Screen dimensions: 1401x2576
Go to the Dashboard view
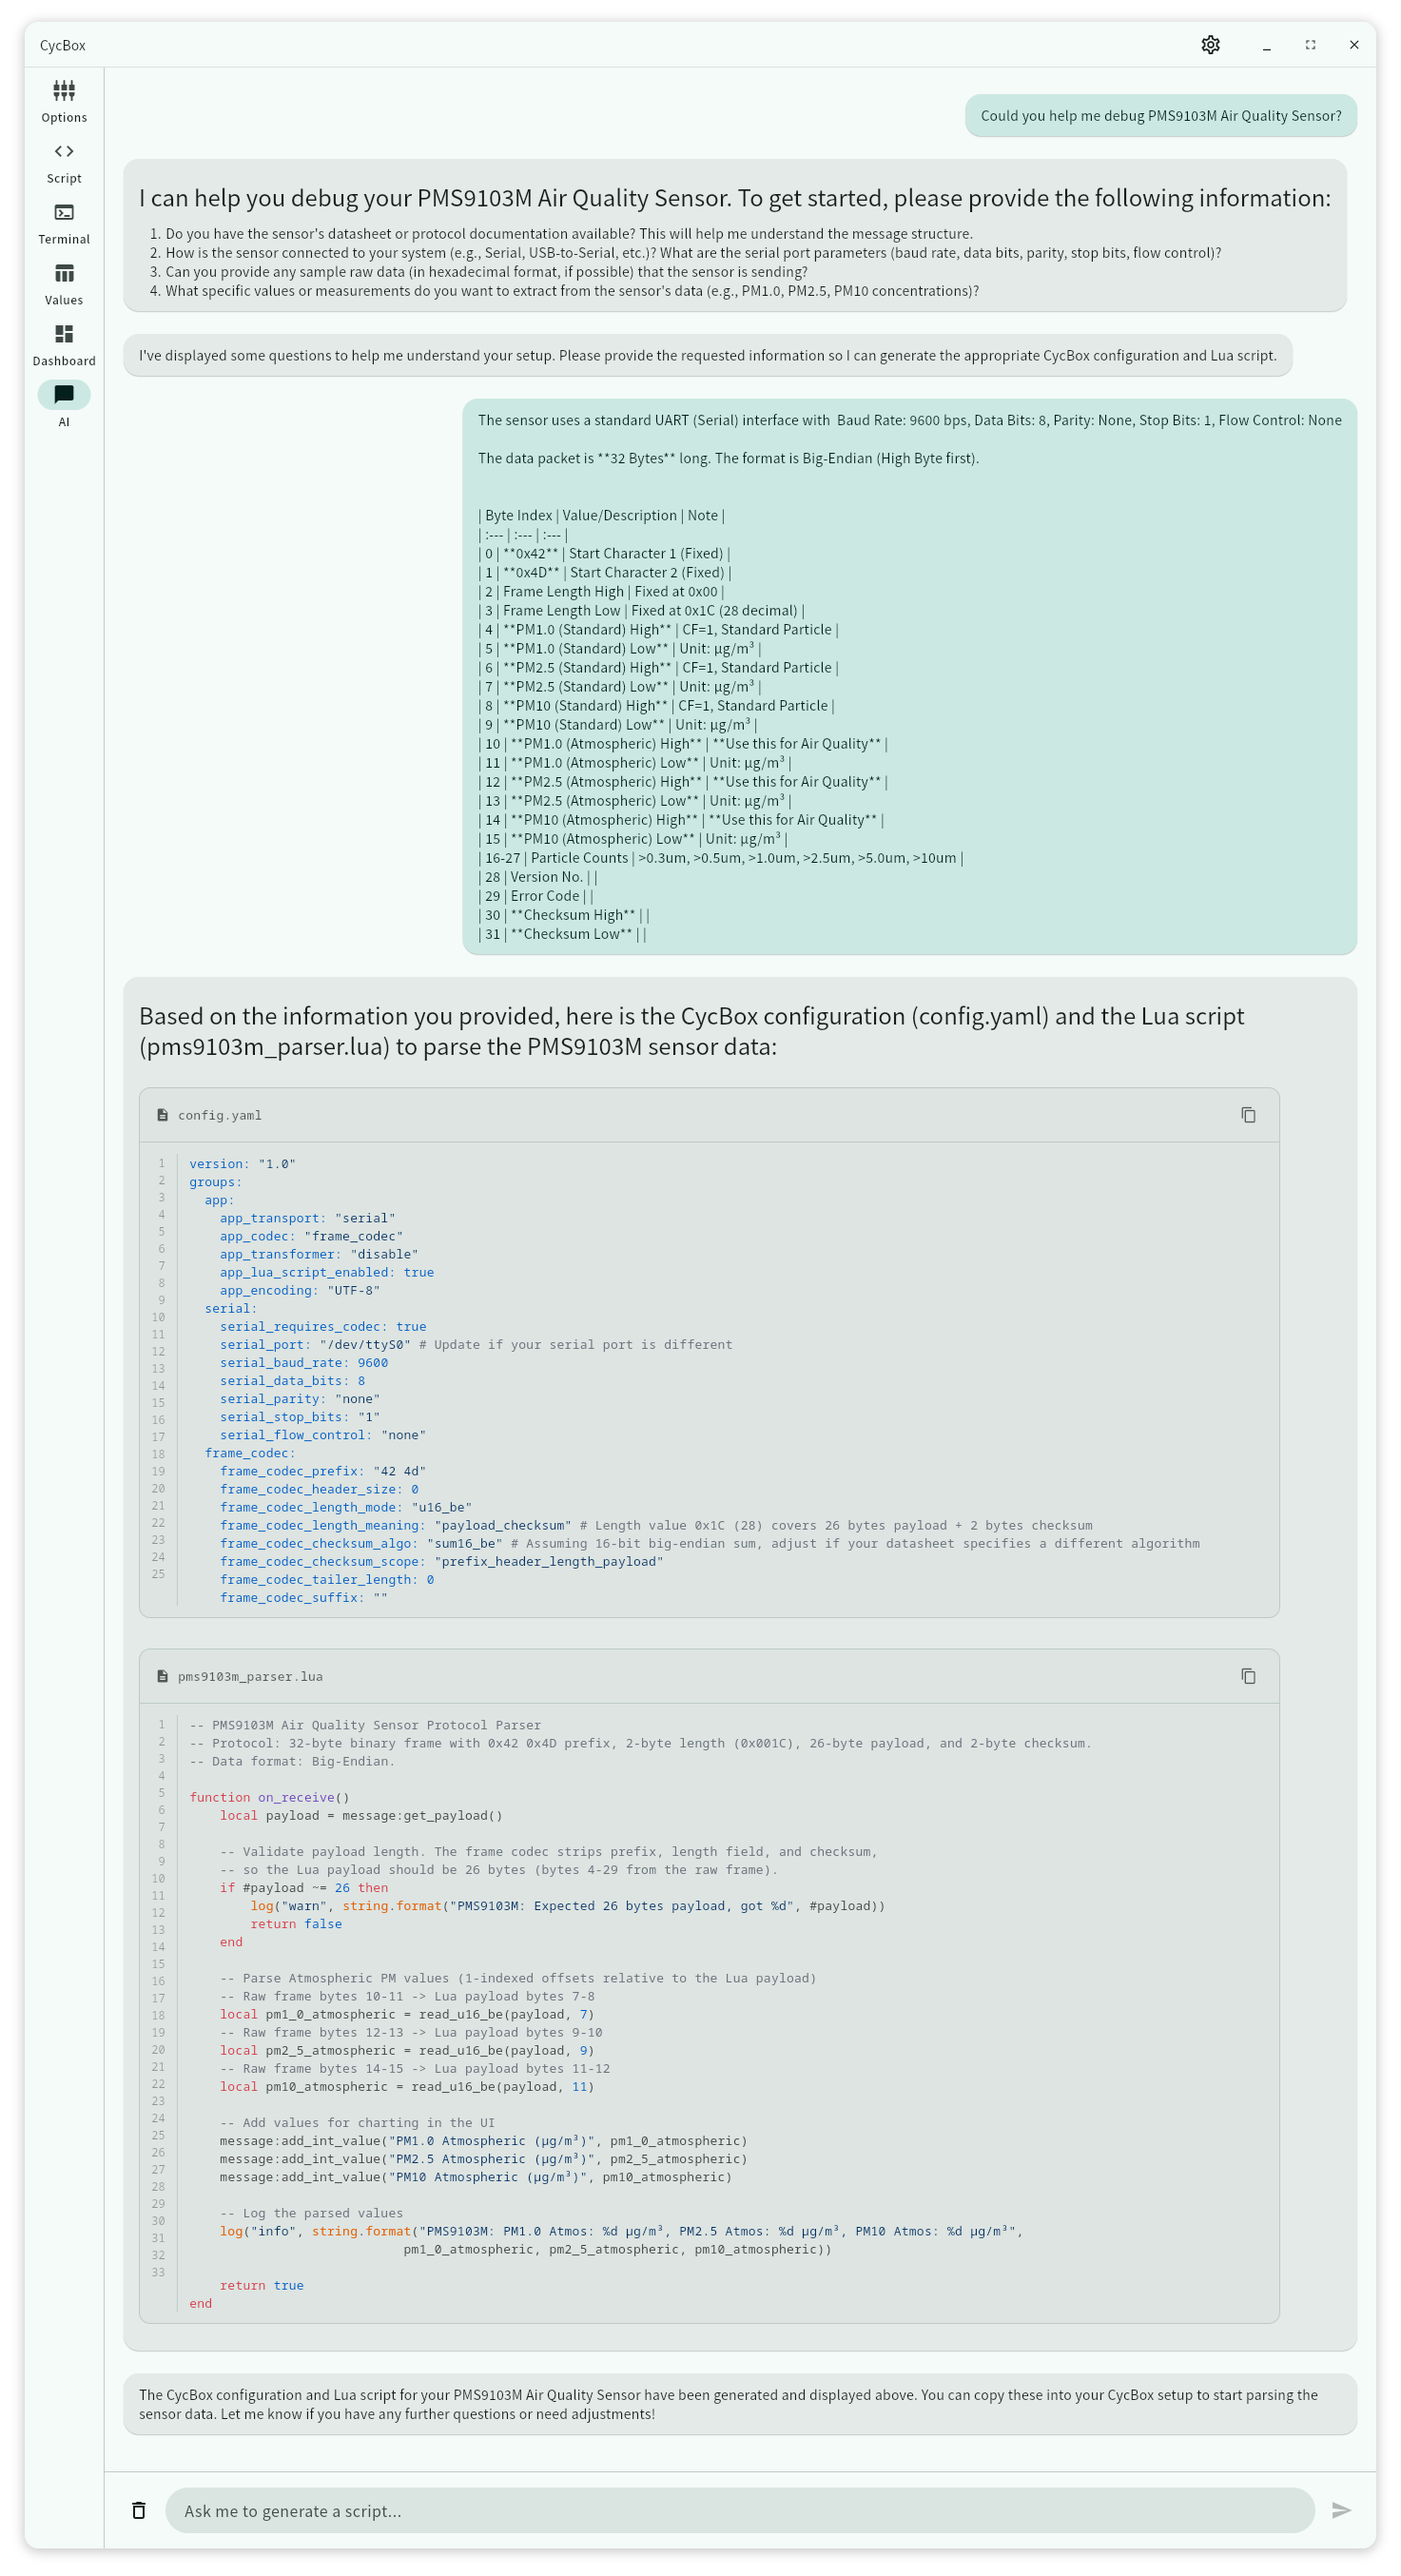64,345
